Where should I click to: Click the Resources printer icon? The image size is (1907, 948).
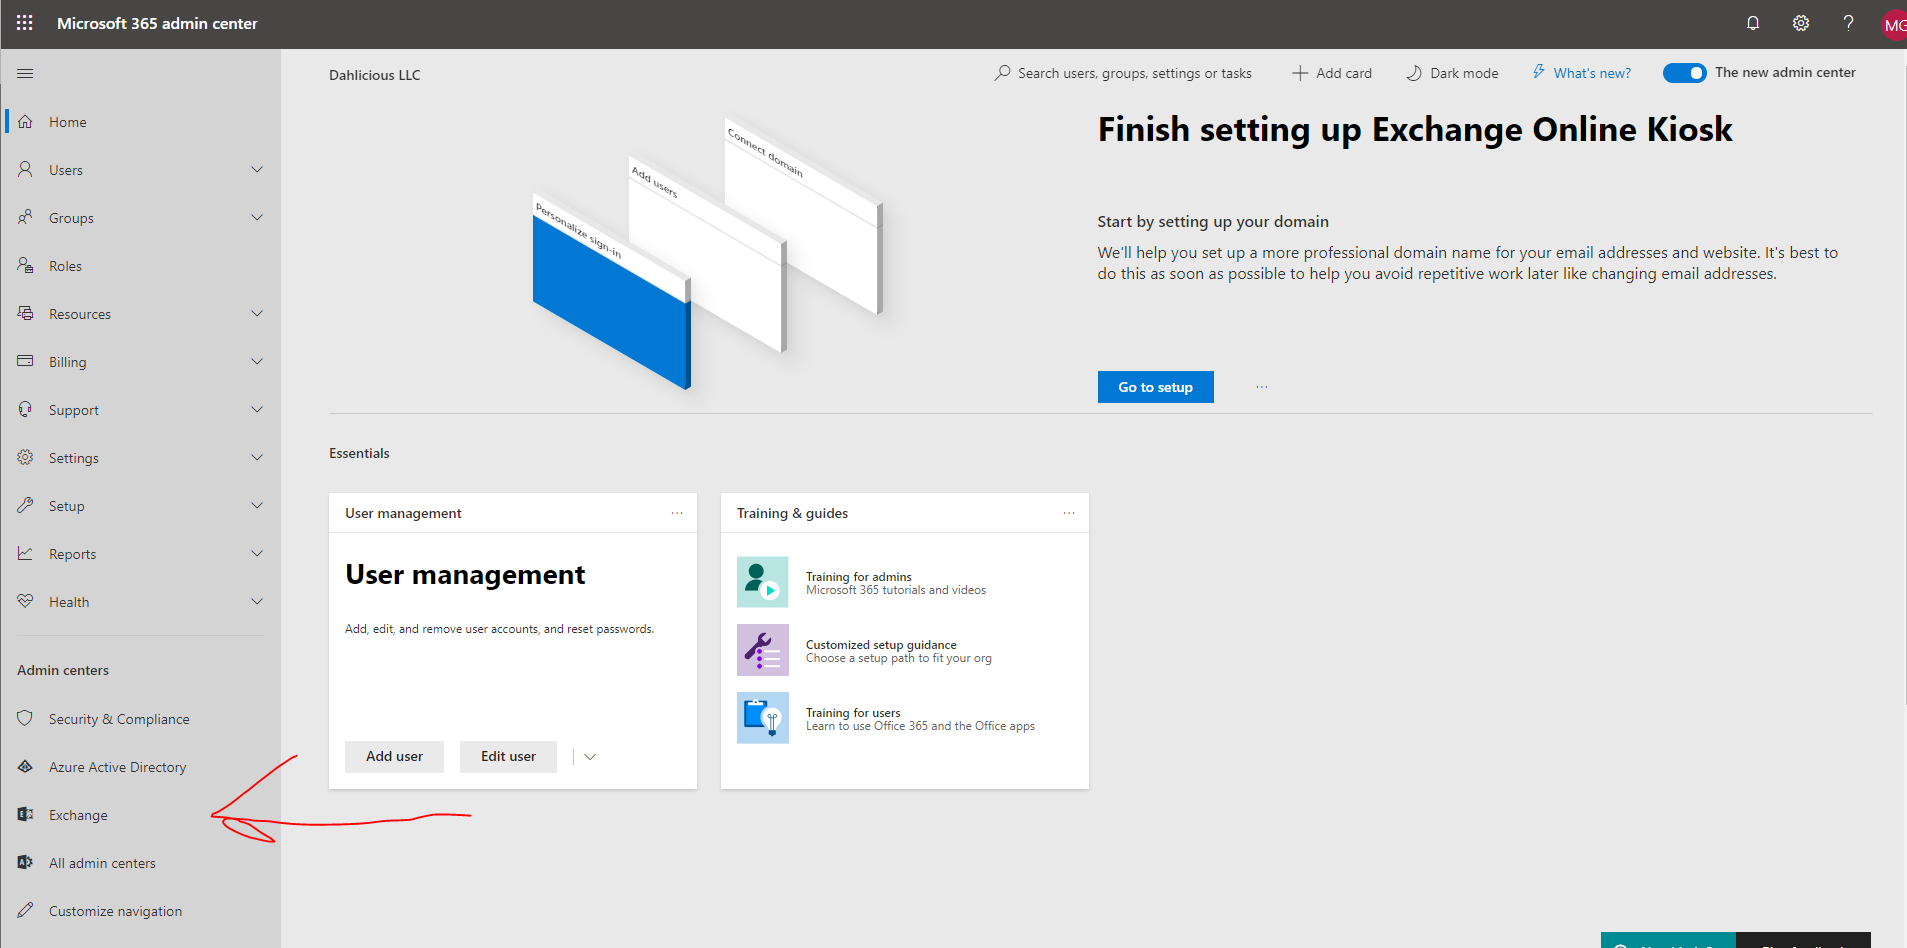click(25, 313)
